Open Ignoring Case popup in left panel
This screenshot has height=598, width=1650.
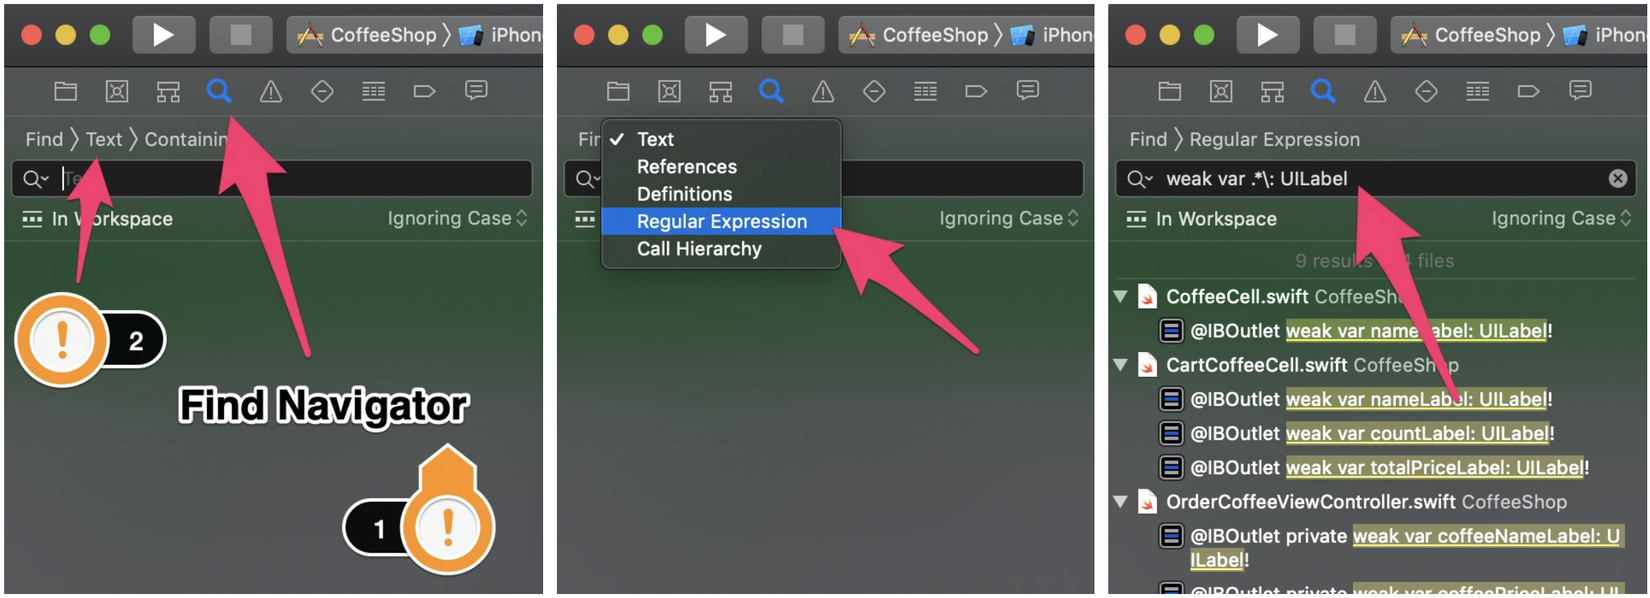[x=457, y=218]
